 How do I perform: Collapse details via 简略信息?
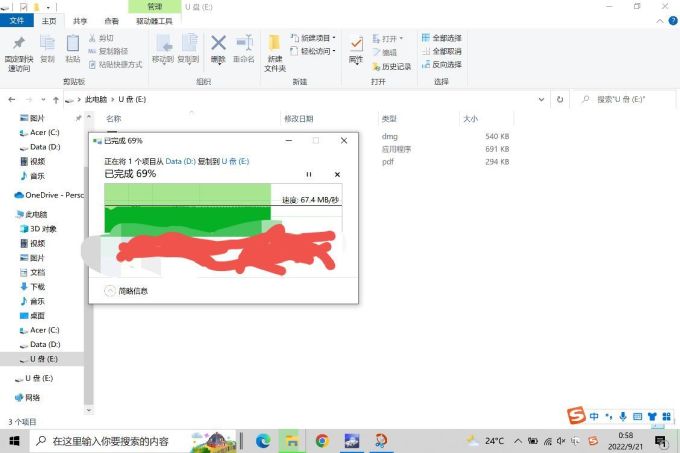pos(126,291)
